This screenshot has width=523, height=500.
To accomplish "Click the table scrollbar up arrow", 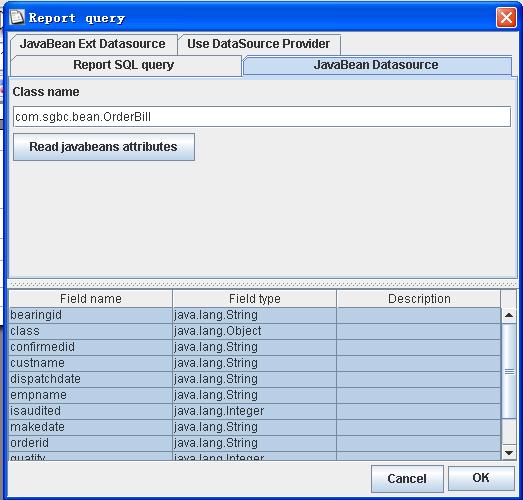I will pyautogui.click(x=509, y=315).
